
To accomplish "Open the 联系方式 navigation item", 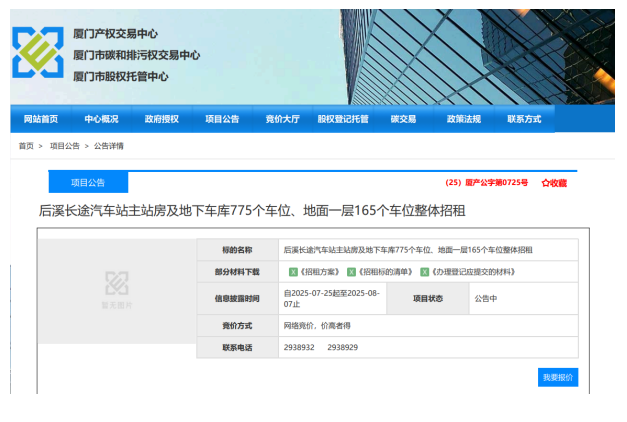I will [x=524, y=119].
